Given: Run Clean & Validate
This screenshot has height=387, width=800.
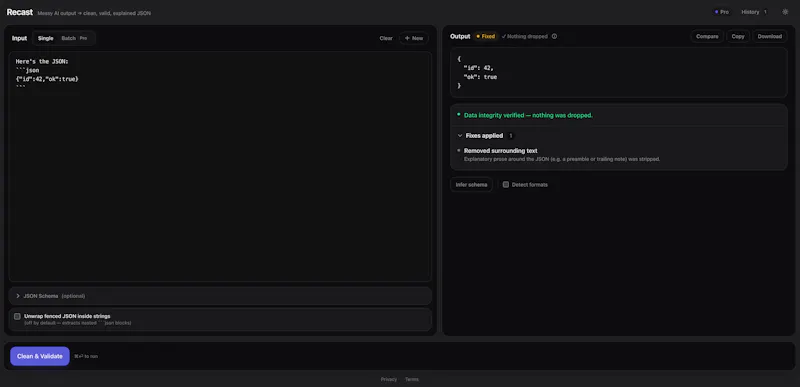Looking at the screenshot, I should pos(40,356).
